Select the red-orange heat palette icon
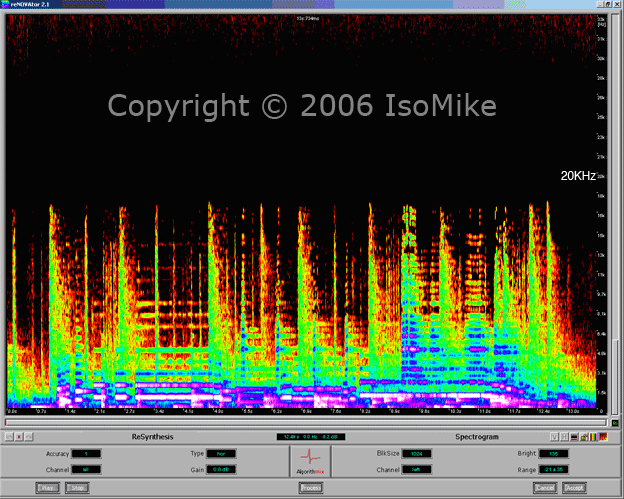Viewport: 624px width, 499px height. click(603, 437)
